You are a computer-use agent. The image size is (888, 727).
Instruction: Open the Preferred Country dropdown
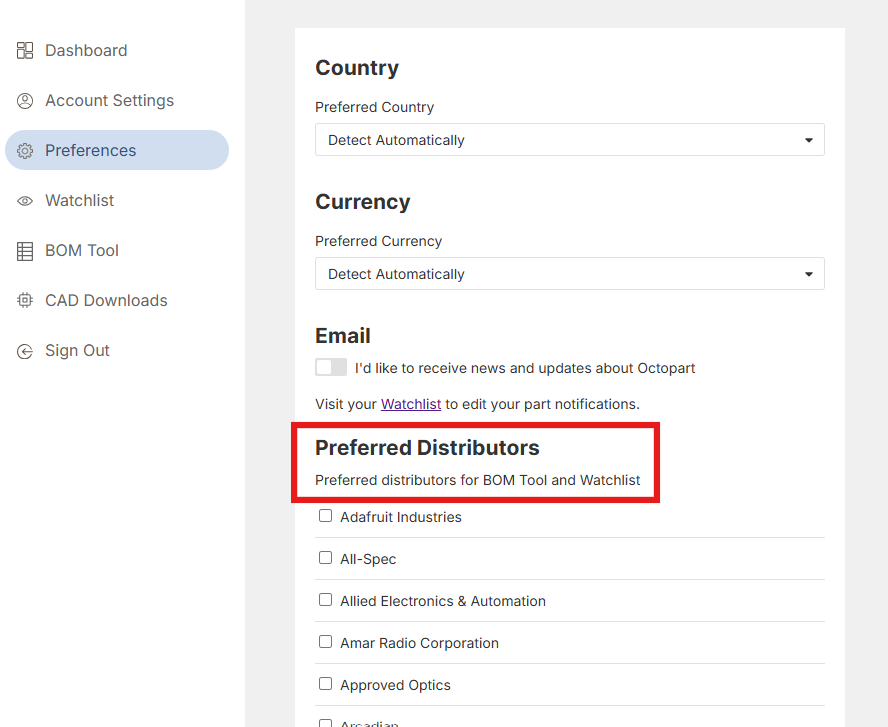pos(569,139)
